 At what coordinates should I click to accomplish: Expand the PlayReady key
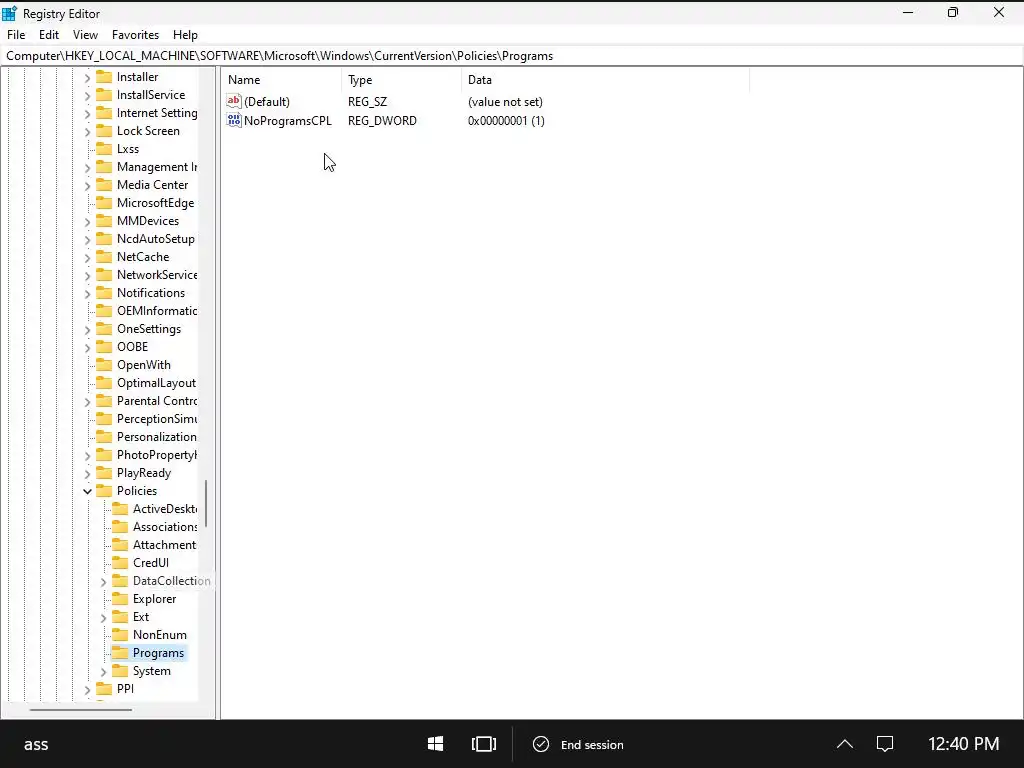pyautogui.click(x=88, y=473)
